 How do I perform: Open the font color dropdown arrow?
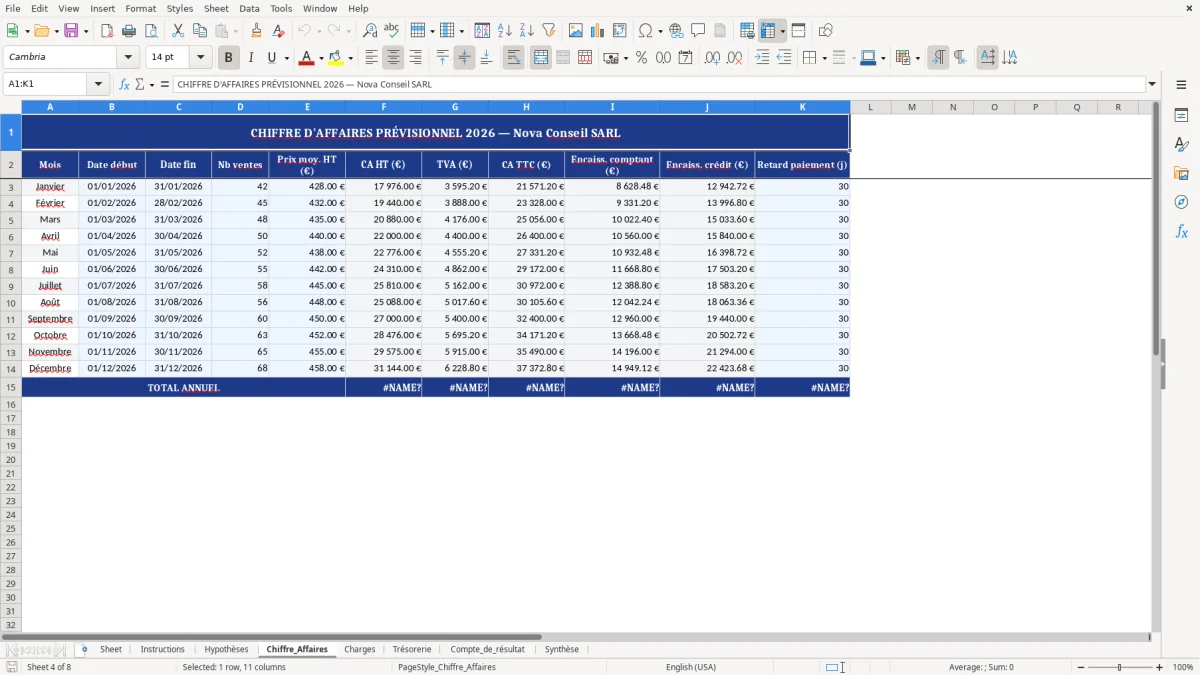pos(320,58)
